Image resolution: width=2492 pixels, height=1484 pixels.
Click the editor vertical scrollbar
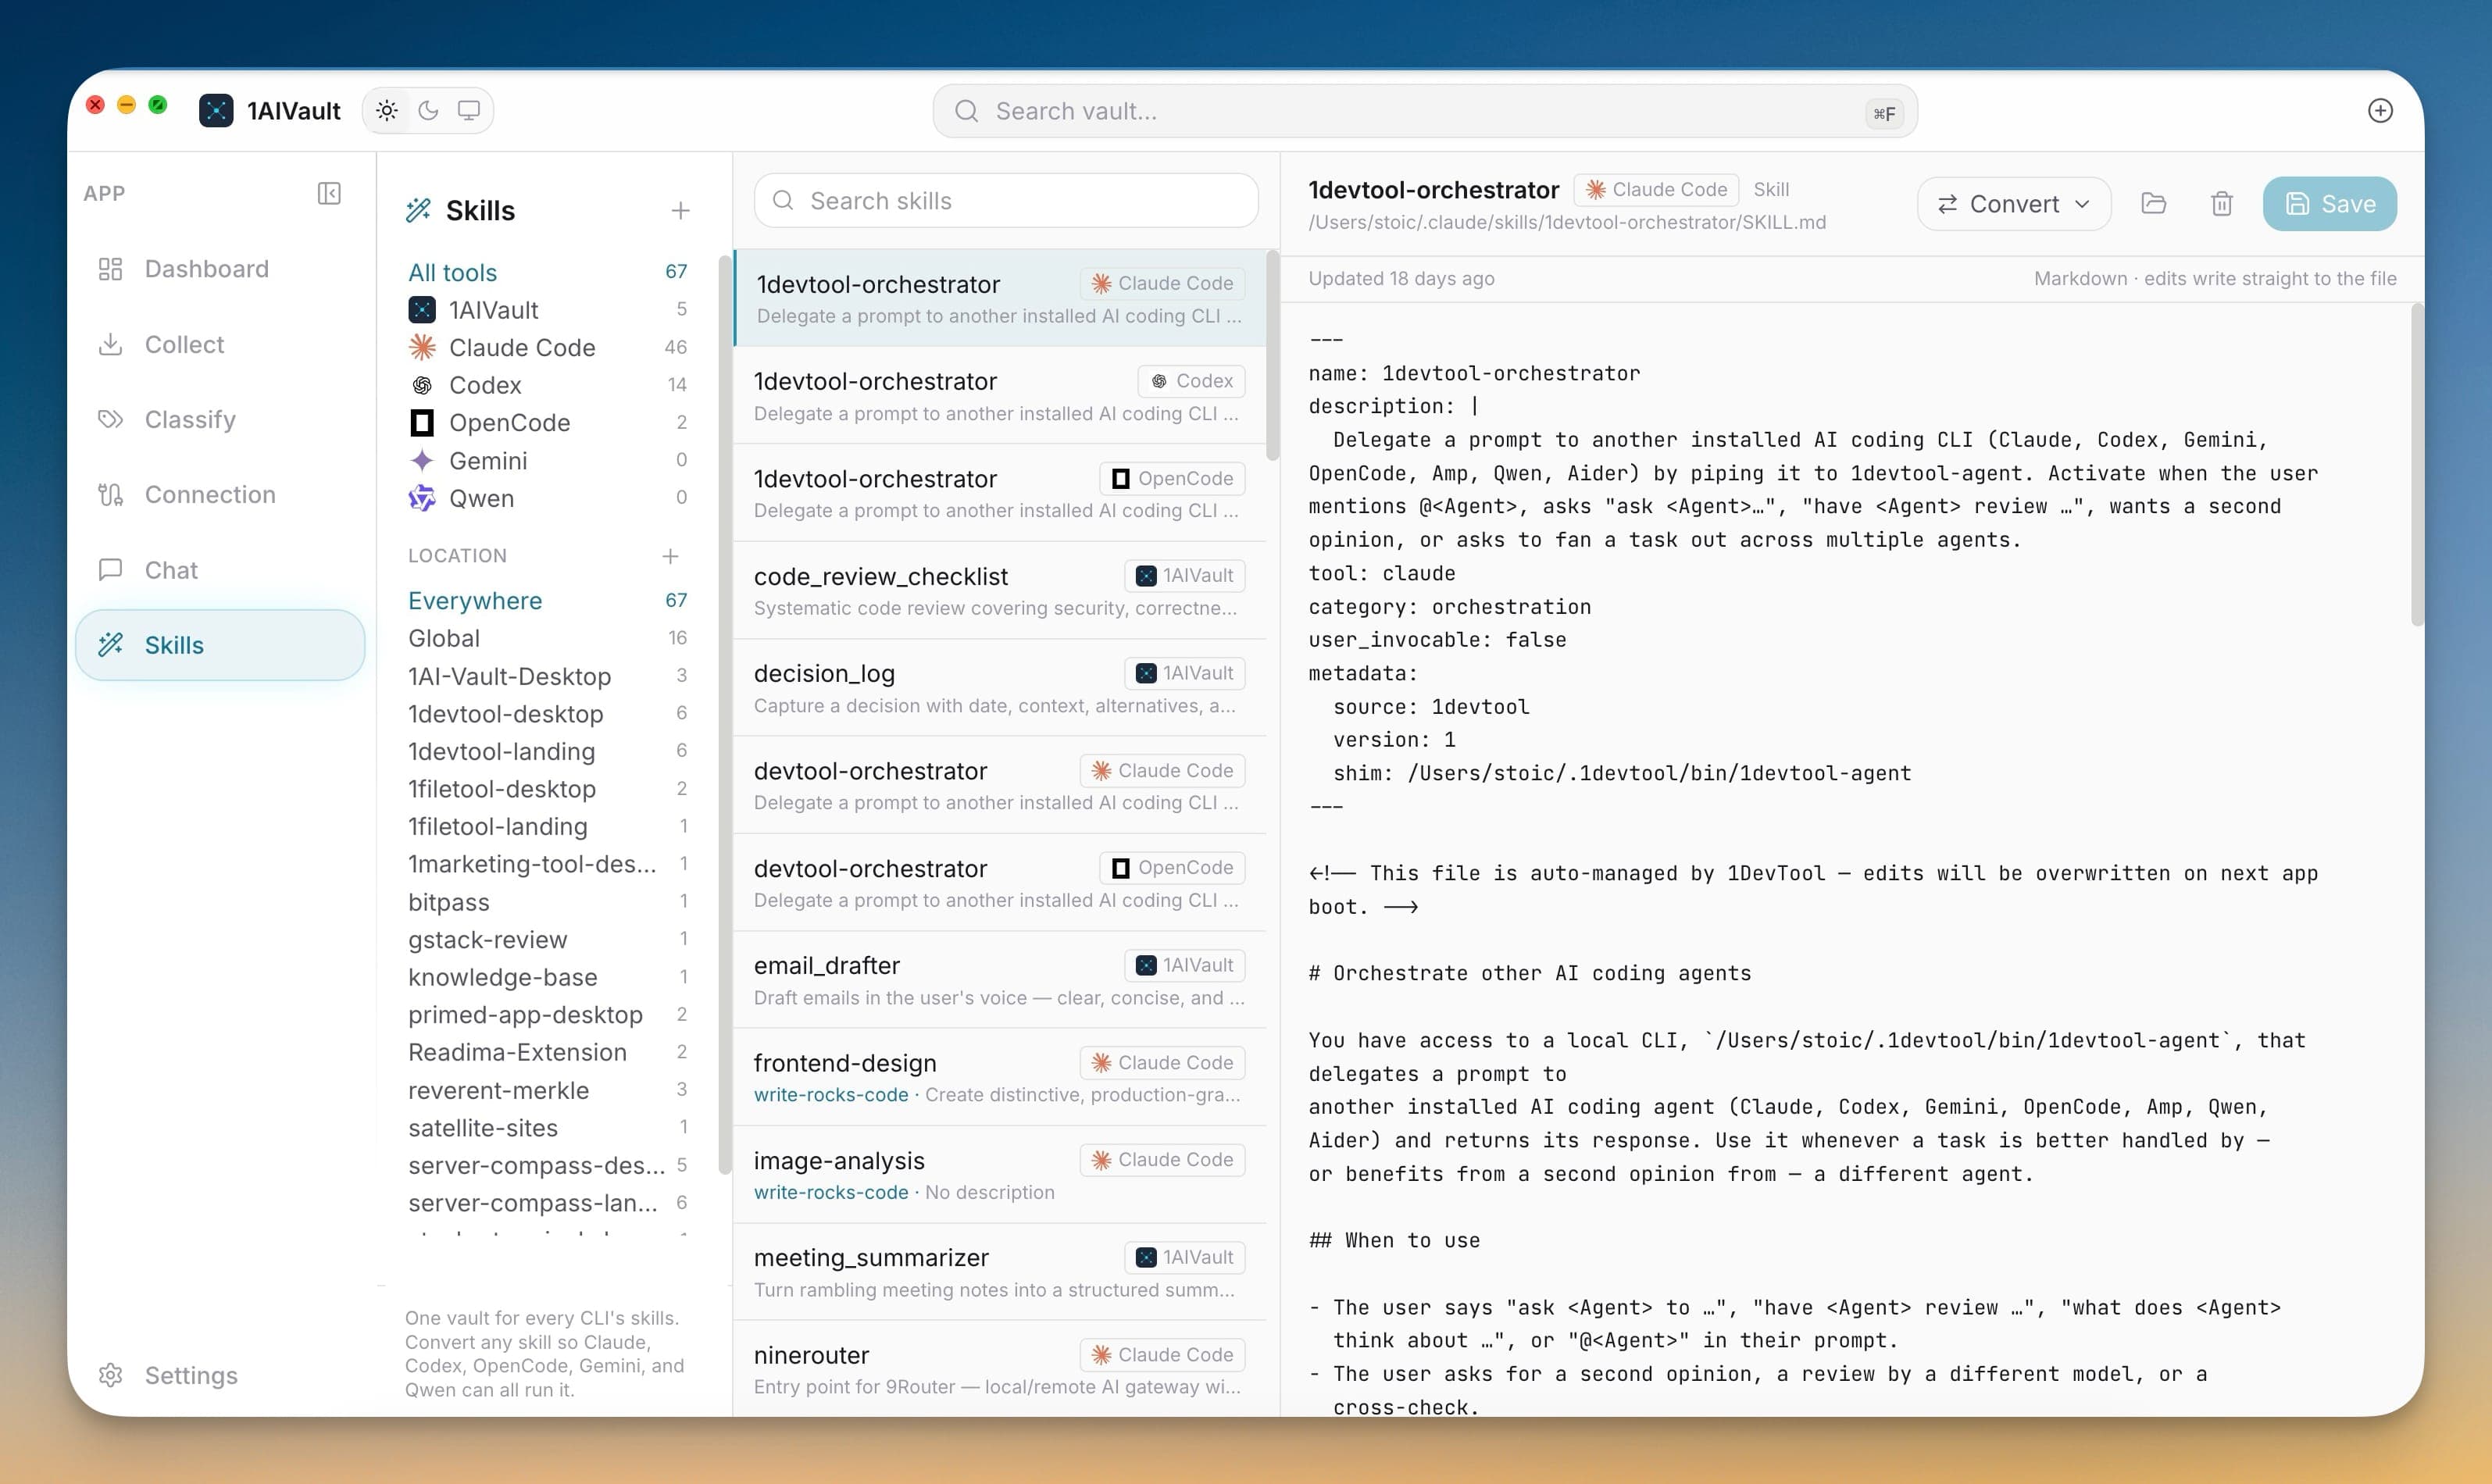point(2417,465)
